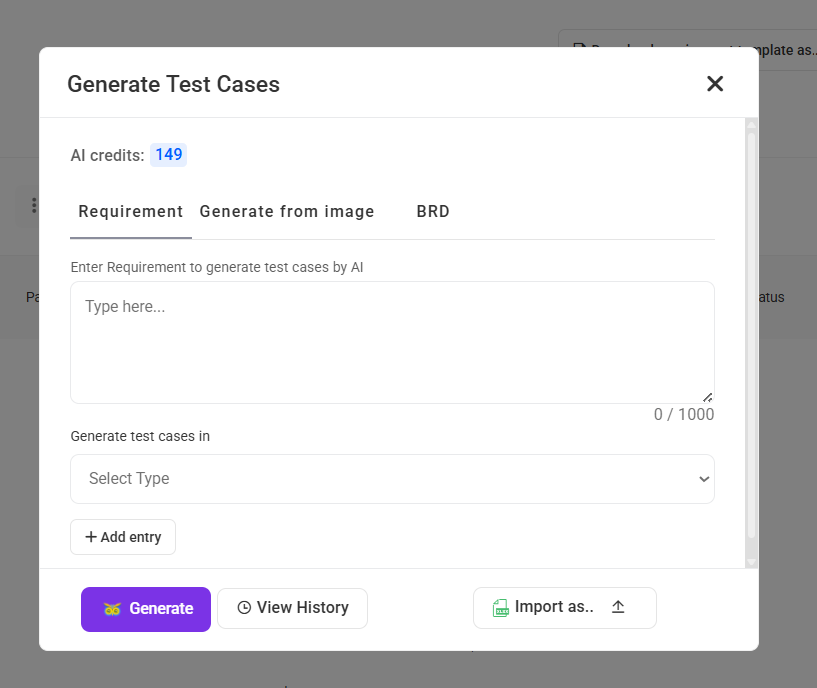Viewport: 817px width, 688px height.
Task: Click the dialog scrollbar down arrow
Action: click(x=751, y=562)
